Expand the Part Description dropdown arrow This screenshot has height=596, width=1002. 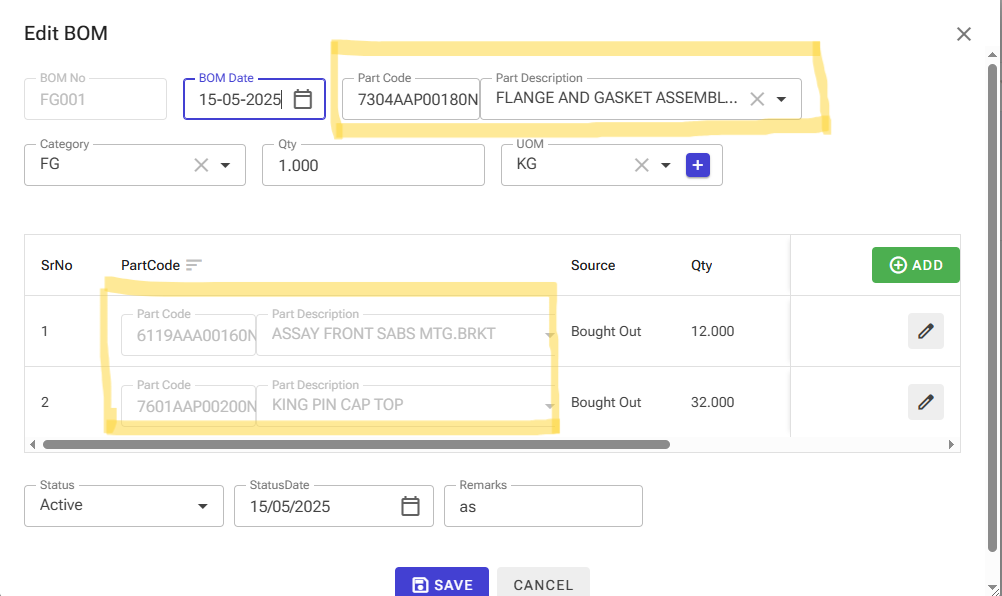(x=781, y=99)
